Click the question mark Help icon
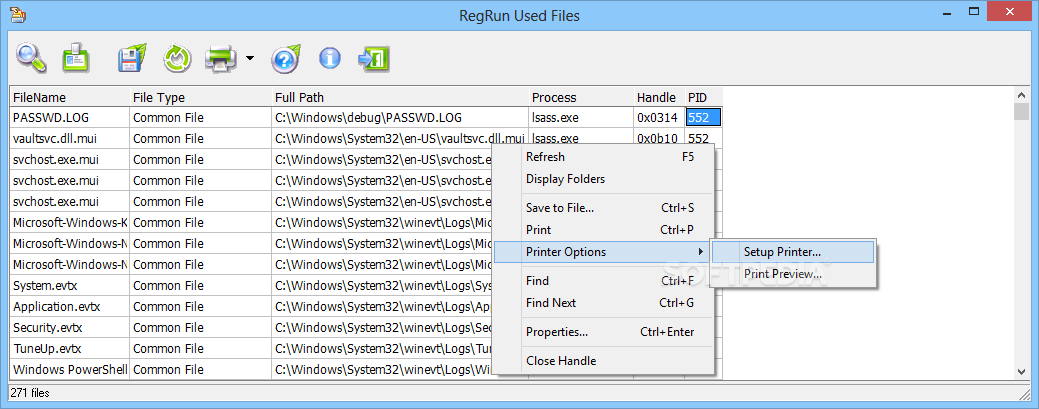This screenshot has width=1039, height=409. [286, 59]
